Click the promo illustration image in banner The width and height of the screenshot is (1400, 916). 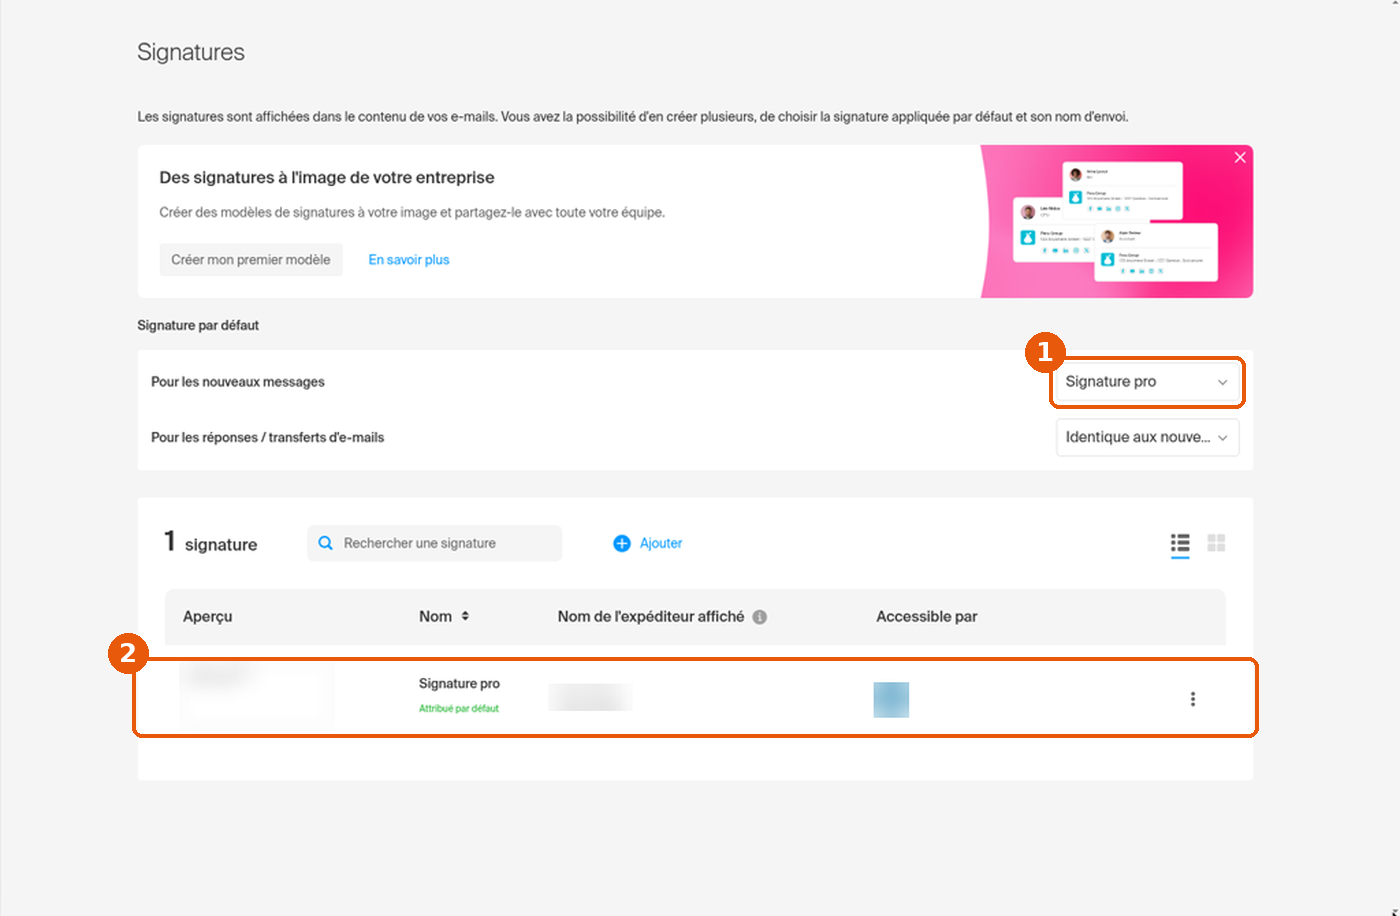click(1116, 221)
